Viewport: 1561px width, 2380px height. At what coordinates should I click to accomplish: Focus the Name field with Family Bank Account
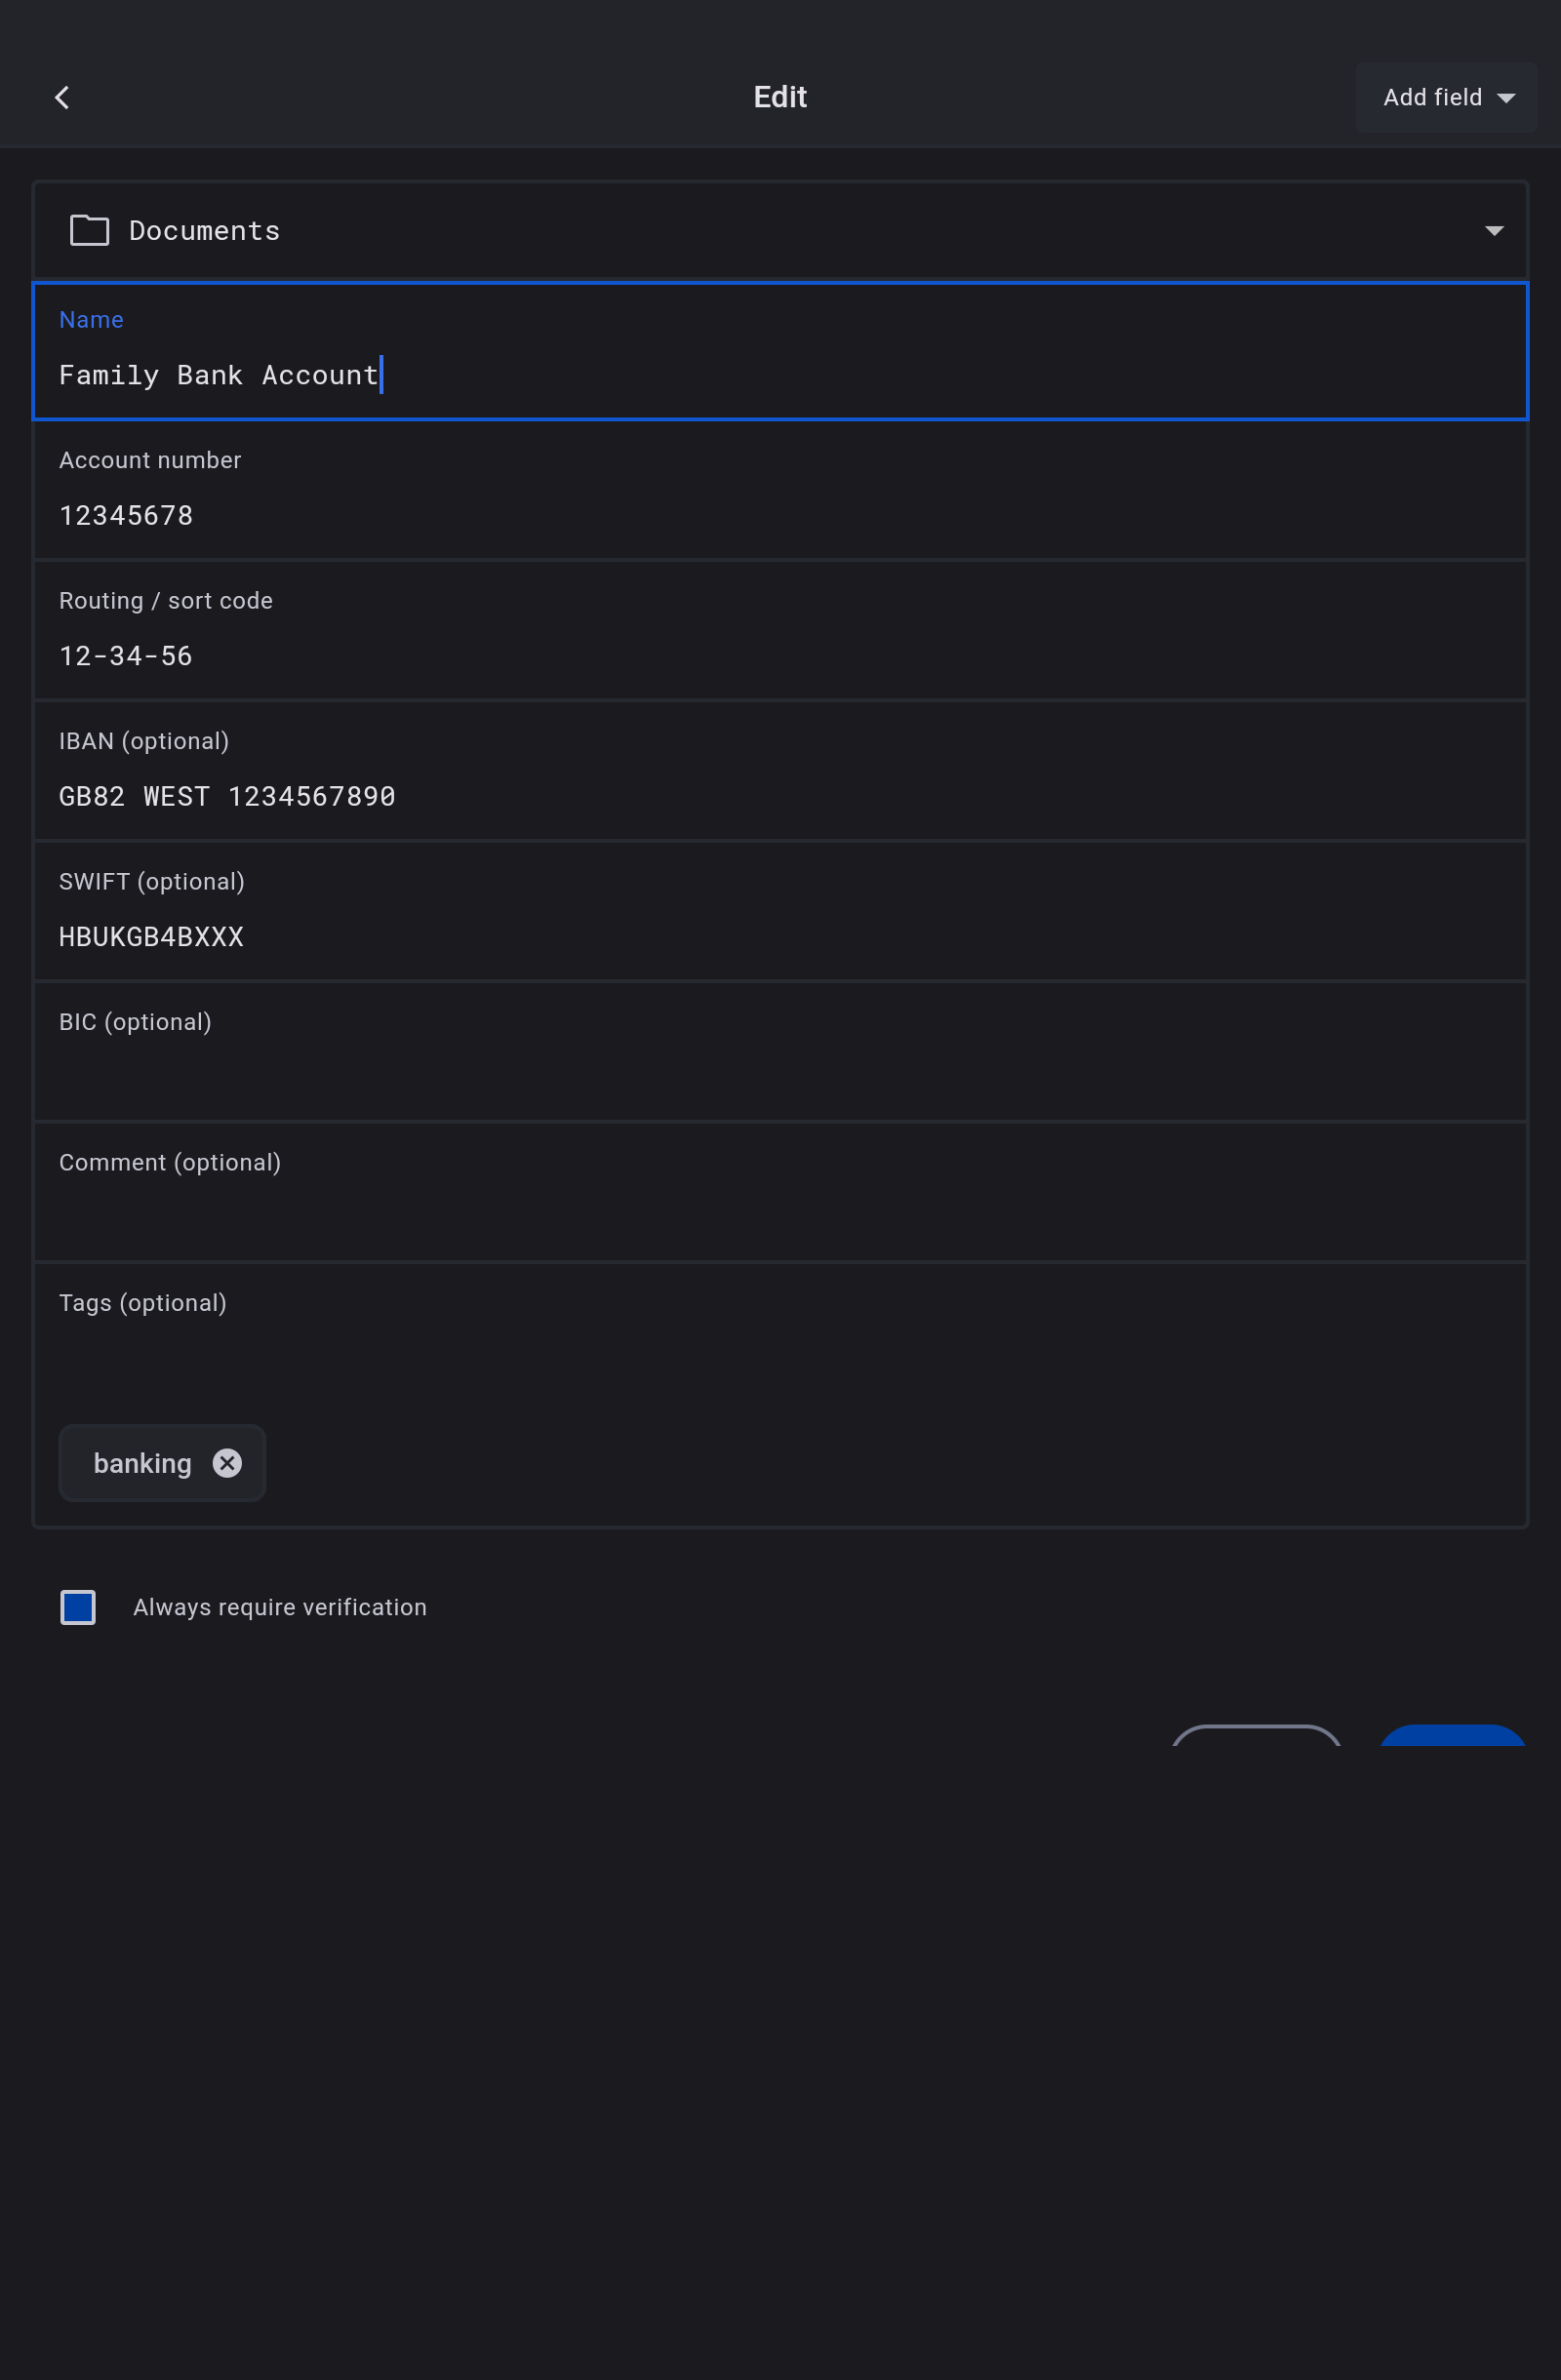(780, 375)
